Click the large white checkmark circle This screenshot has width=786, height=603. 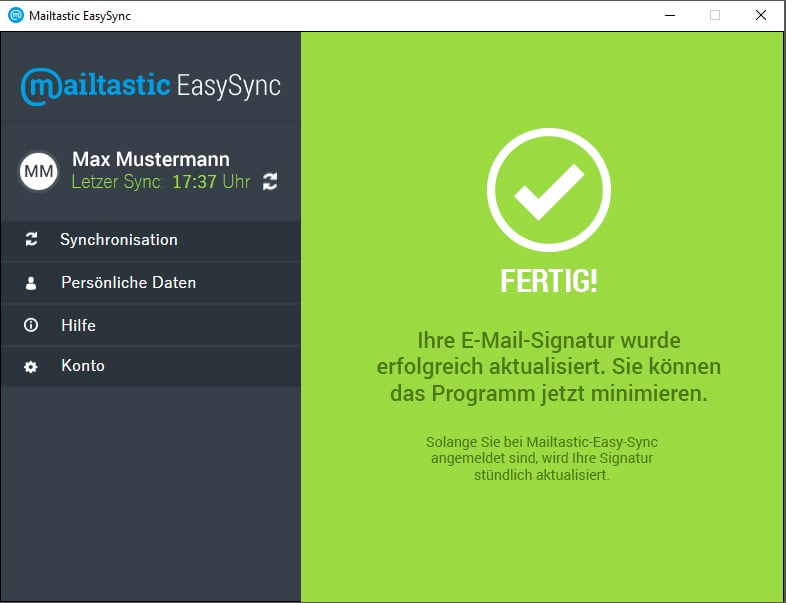549,190
